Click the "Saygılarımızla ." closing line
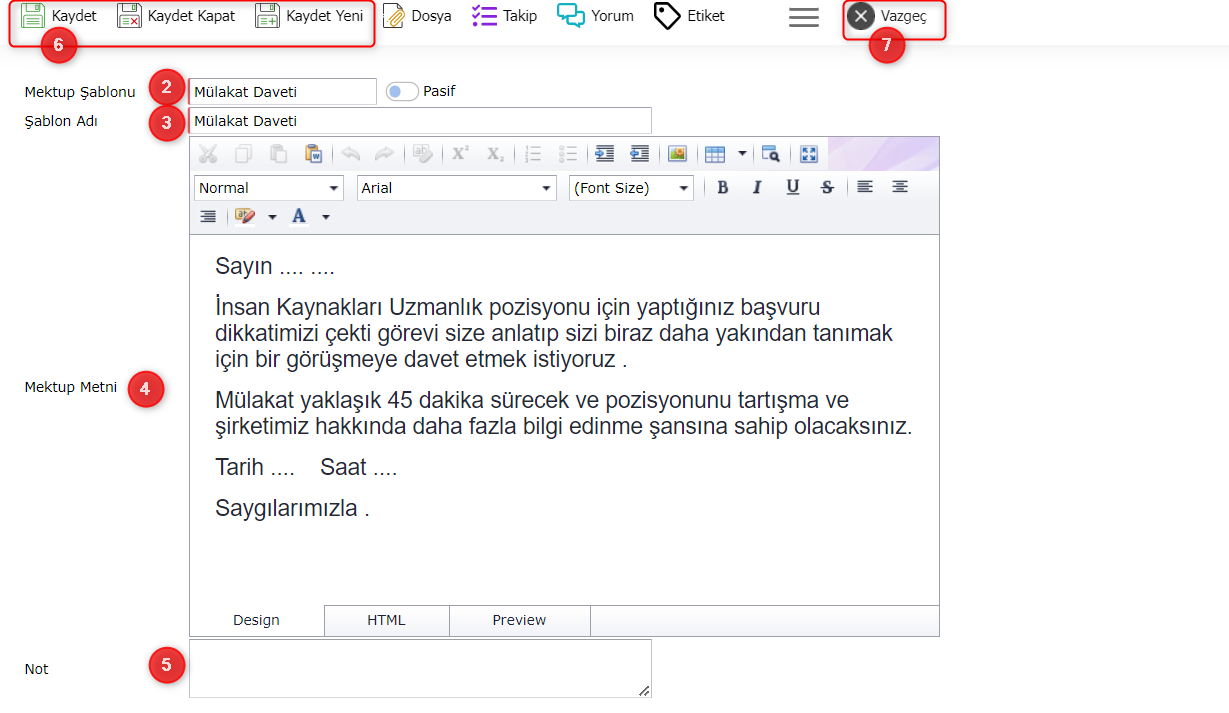1229x713 pixels. click(x=293, y=508)
